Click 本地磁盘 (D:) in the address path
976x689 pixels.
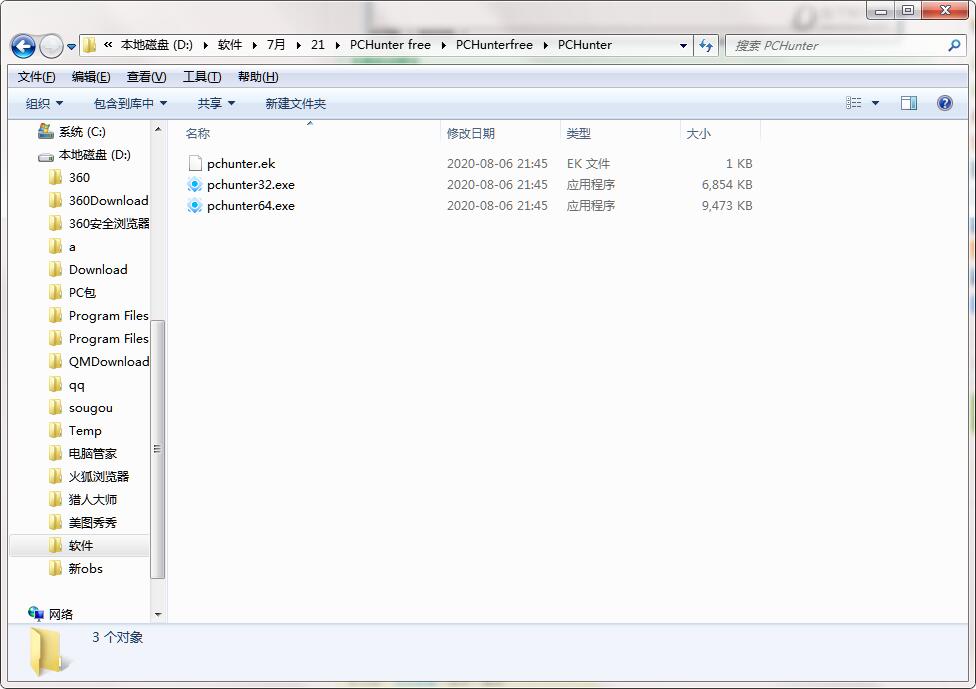point(156,45)
